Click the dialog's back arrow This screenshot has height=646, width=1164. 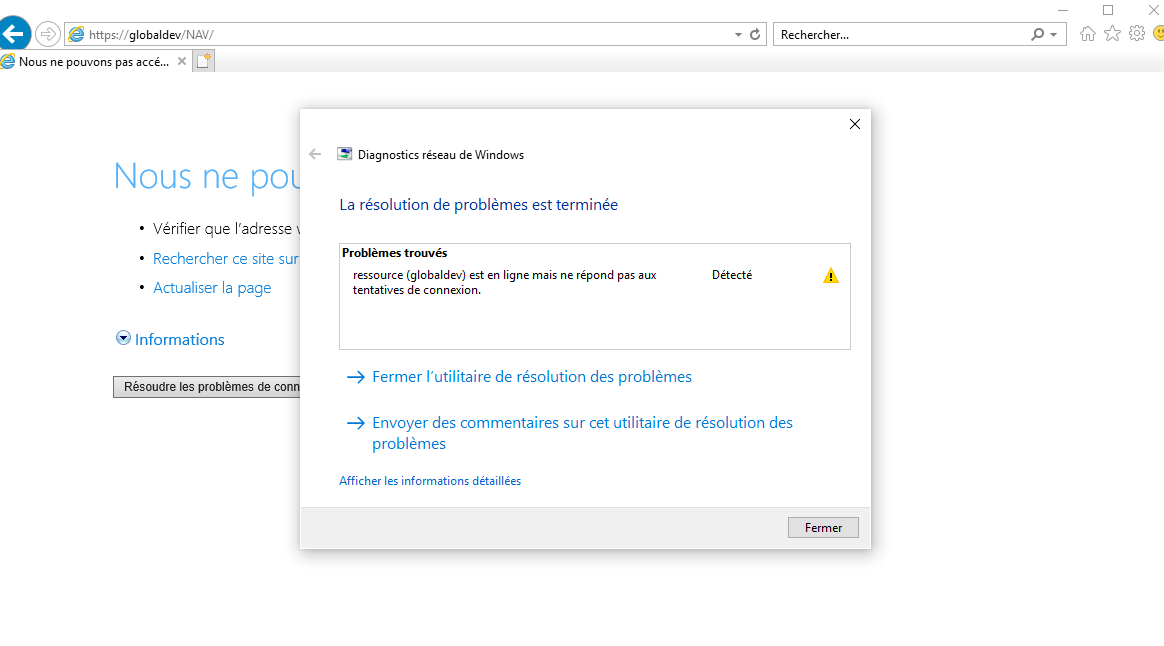pos(315,154)
